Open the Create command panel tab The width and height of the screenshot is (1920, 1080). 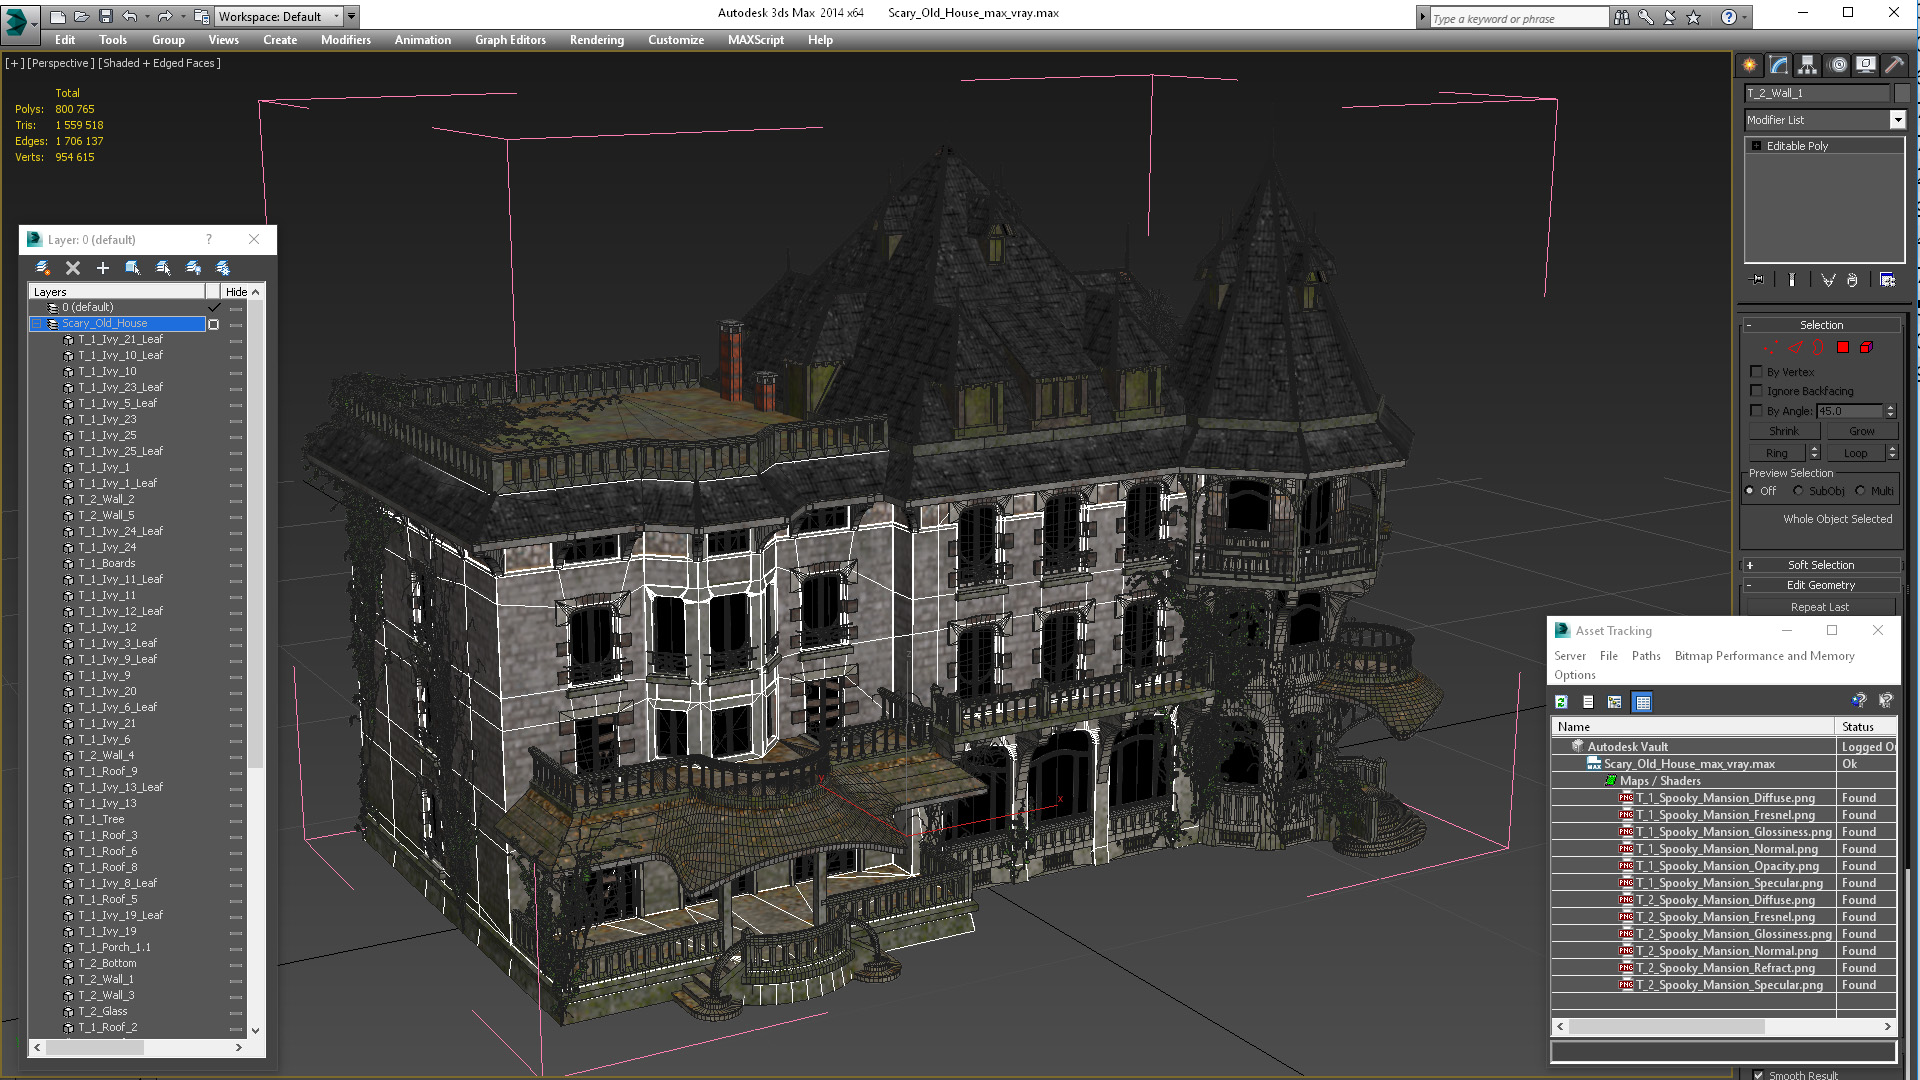click(x=1750, y=65)
